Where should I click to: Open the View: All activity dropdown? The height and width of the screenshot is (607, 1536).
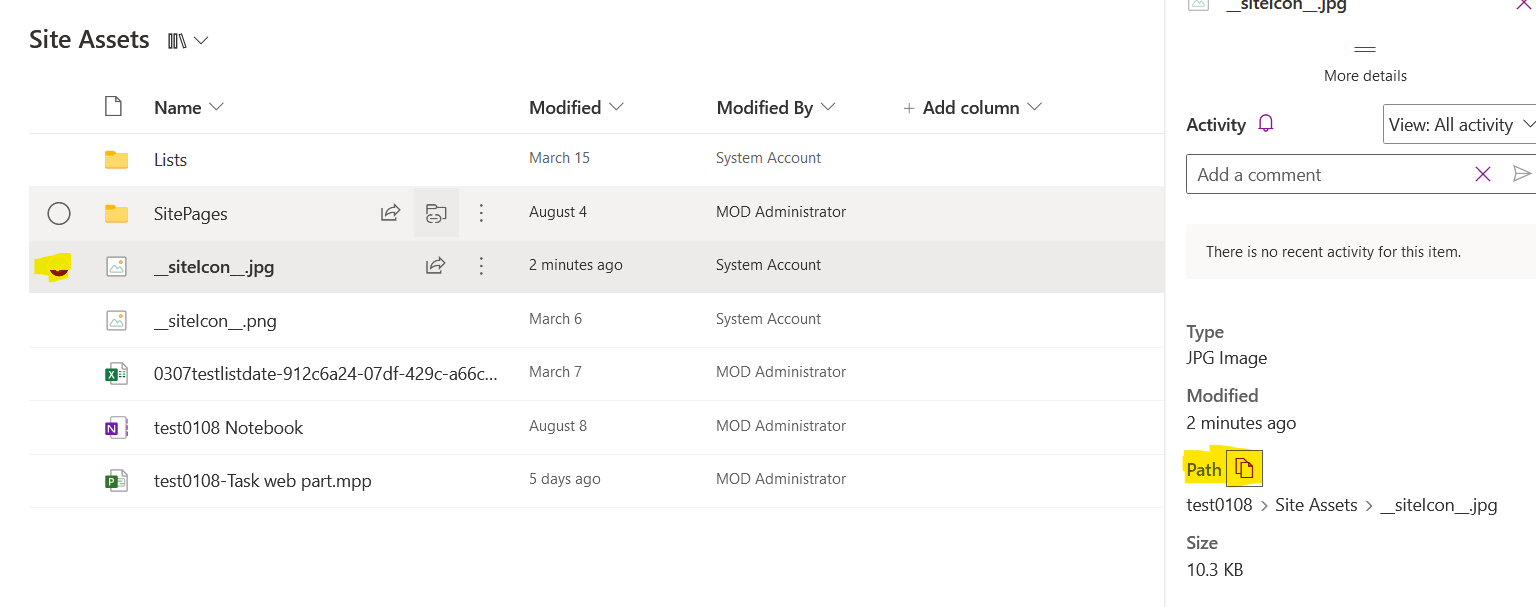click(1460, 125)
